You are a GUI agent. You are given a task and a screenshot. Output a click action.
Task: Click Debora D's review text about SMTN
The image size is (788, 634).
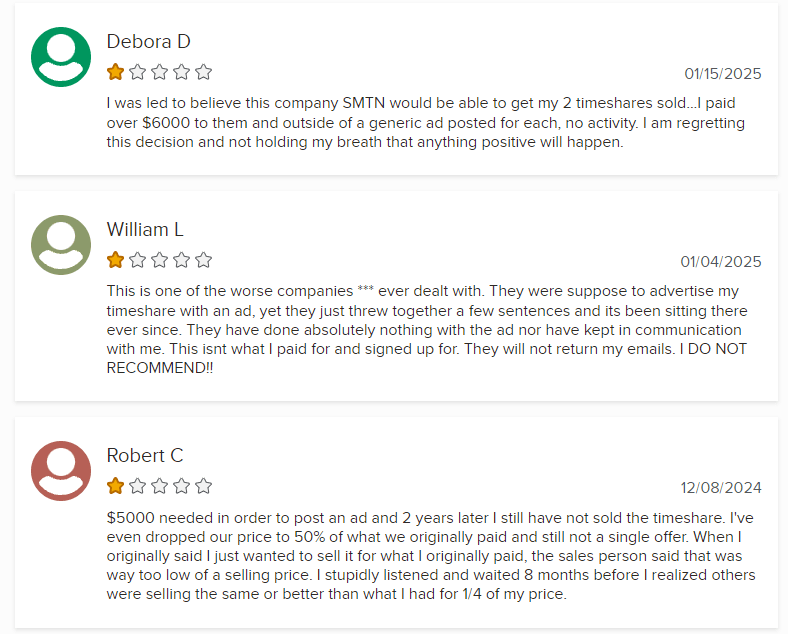(x=425, y=123)
